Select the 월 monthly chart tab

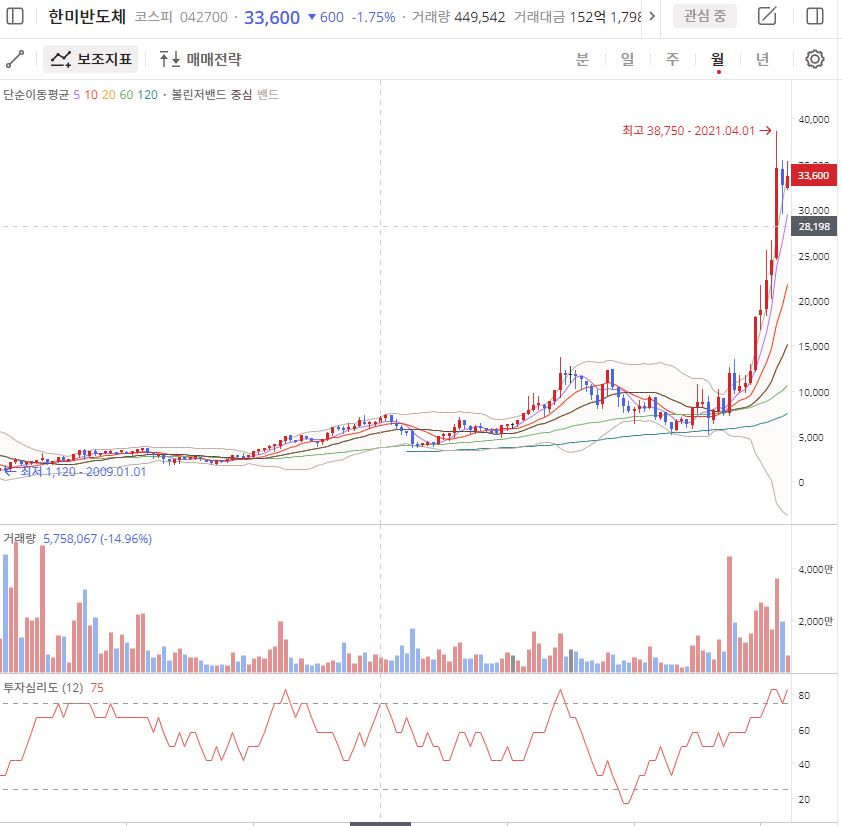717,59
